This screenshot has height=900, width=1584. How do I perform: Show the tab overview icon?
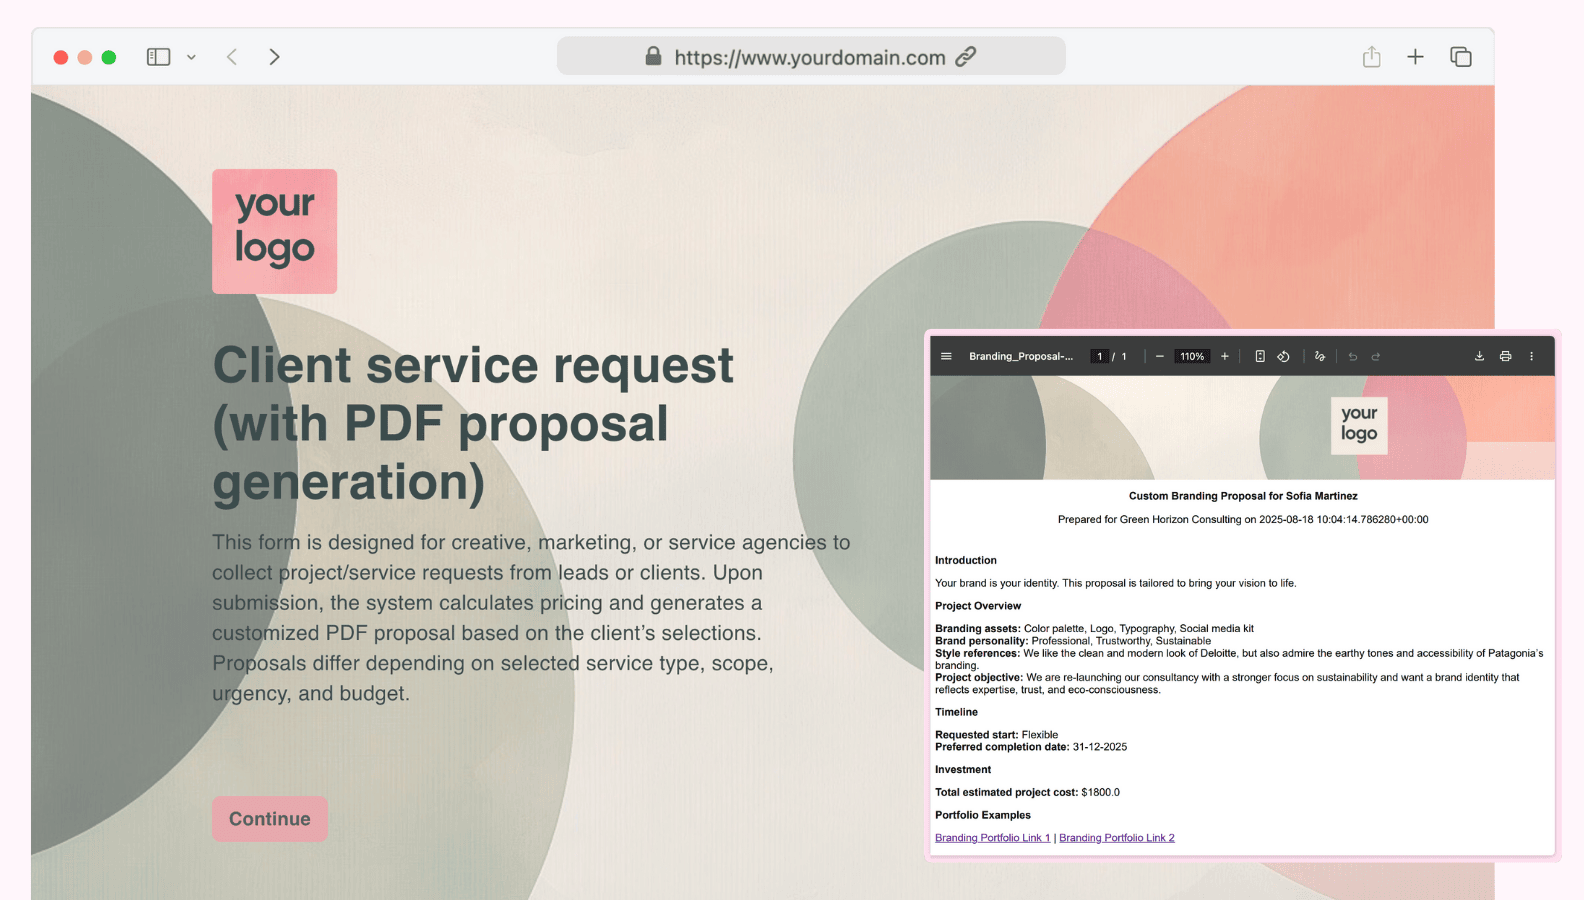1461,57
